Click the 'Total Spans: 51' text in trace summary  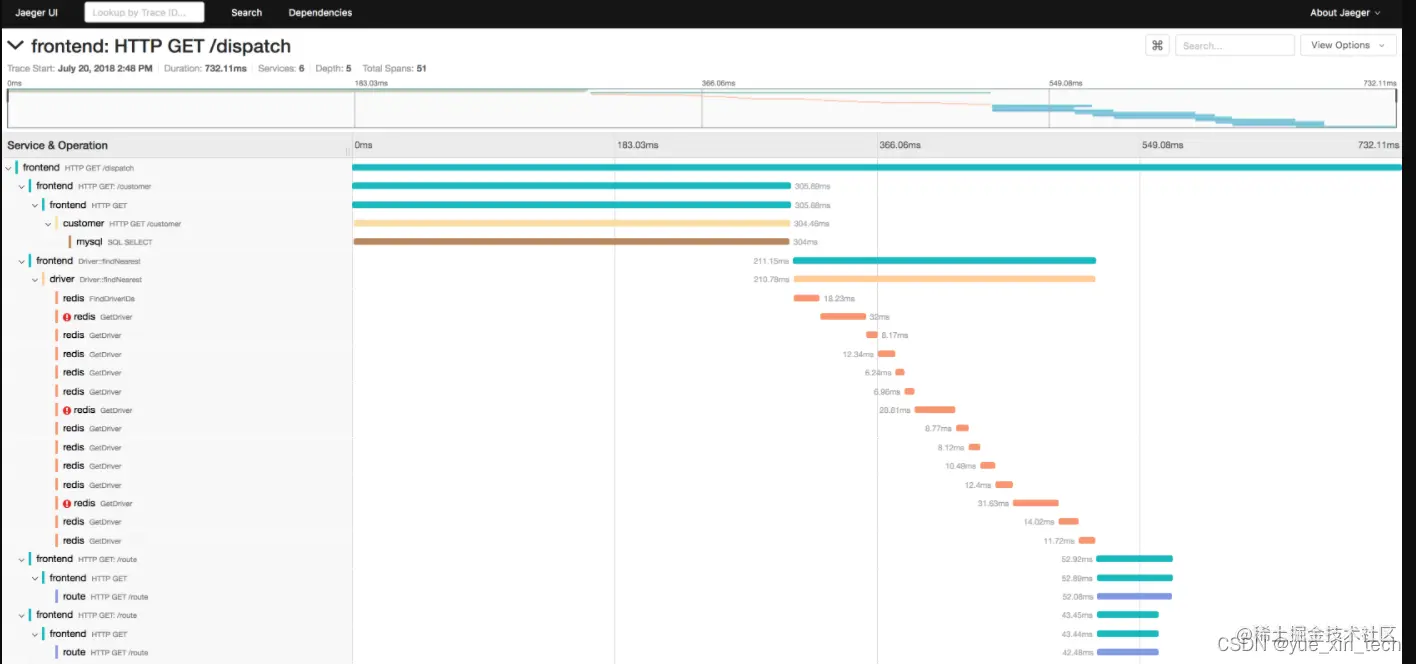coord(394,69)
